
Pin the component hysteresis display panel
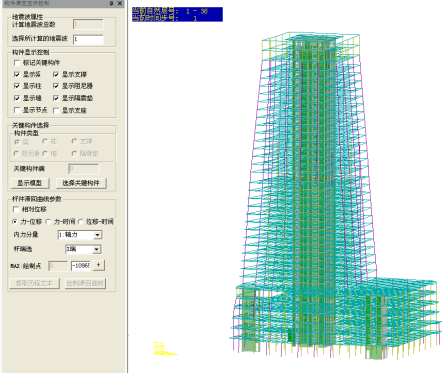(112, 3)
